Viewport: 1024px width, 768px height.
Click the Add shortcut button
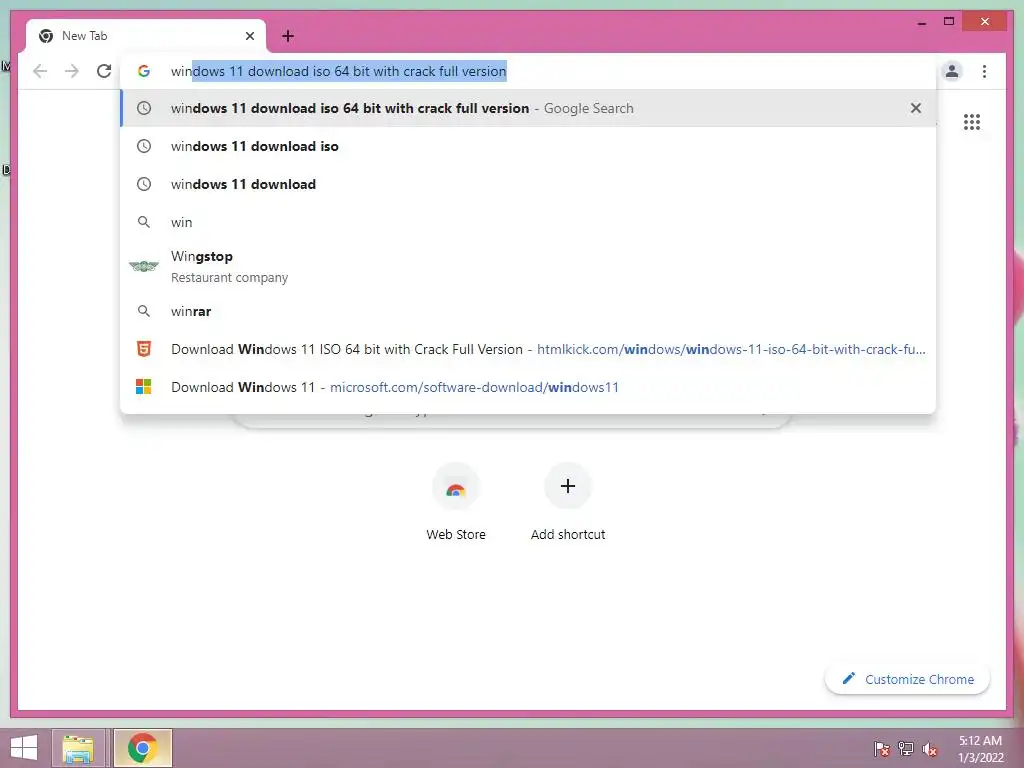[568, 503]
